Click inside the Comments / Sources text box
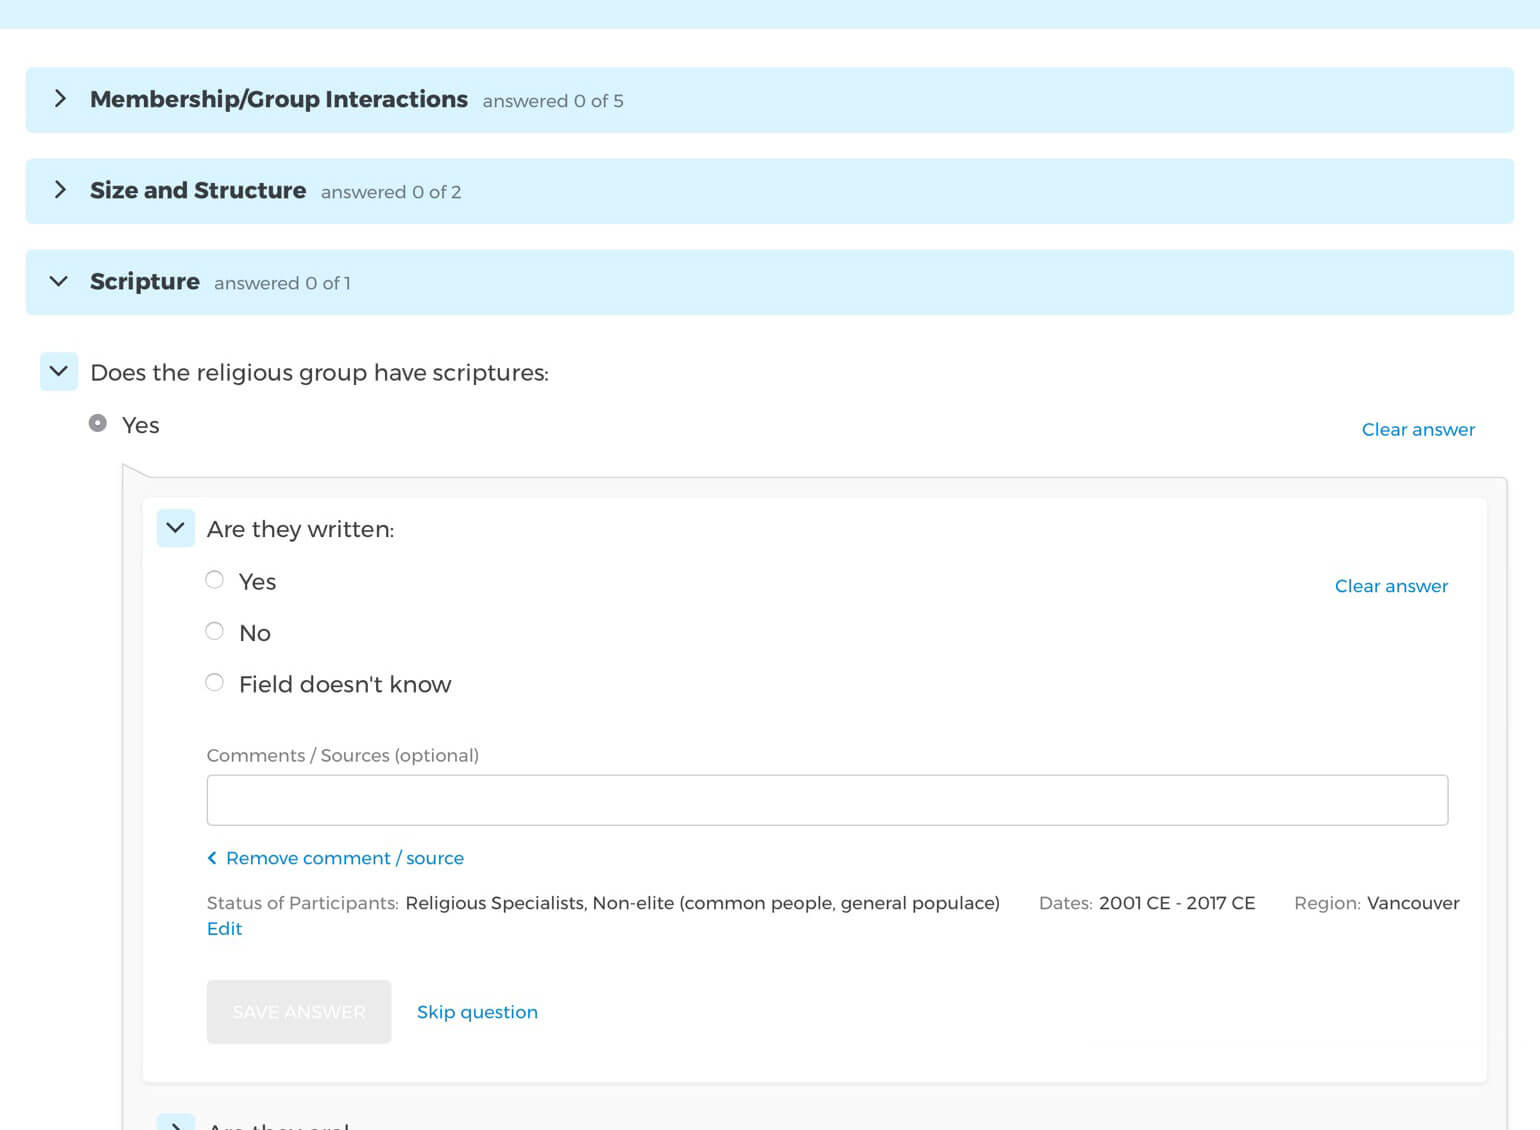This screenshot has width=1540, height=1130. click(x=826, y=800)
